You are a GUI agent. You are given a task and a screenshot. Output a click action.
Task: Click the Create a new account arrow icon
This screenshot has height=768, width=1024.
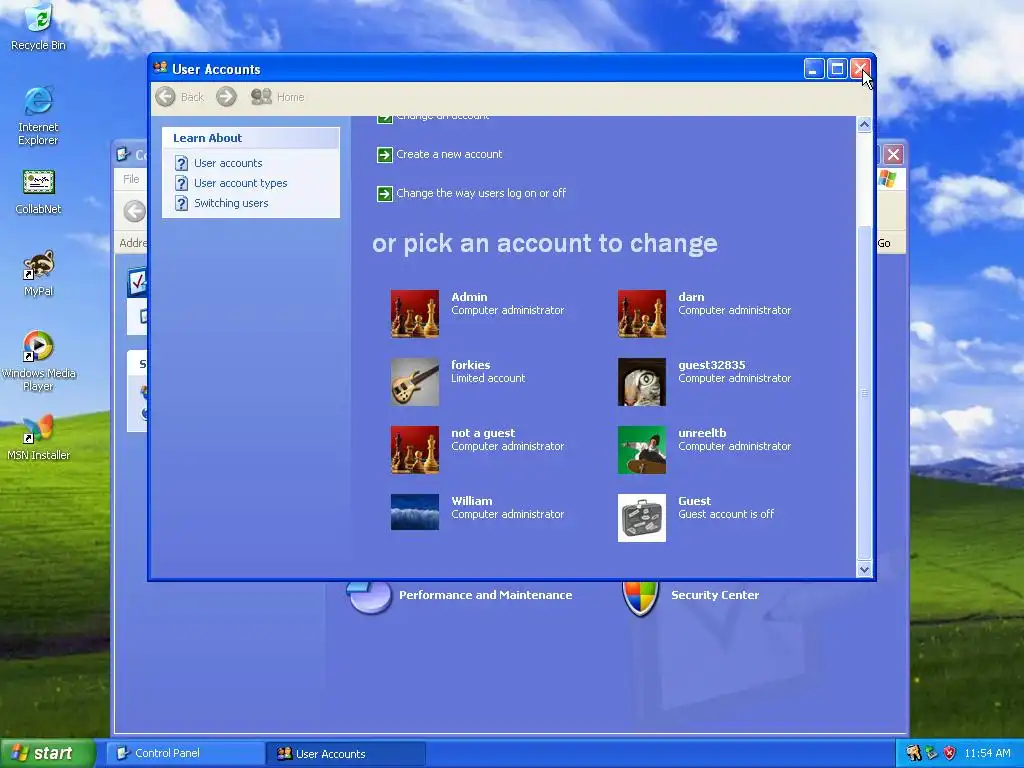(x=385, y=155)
